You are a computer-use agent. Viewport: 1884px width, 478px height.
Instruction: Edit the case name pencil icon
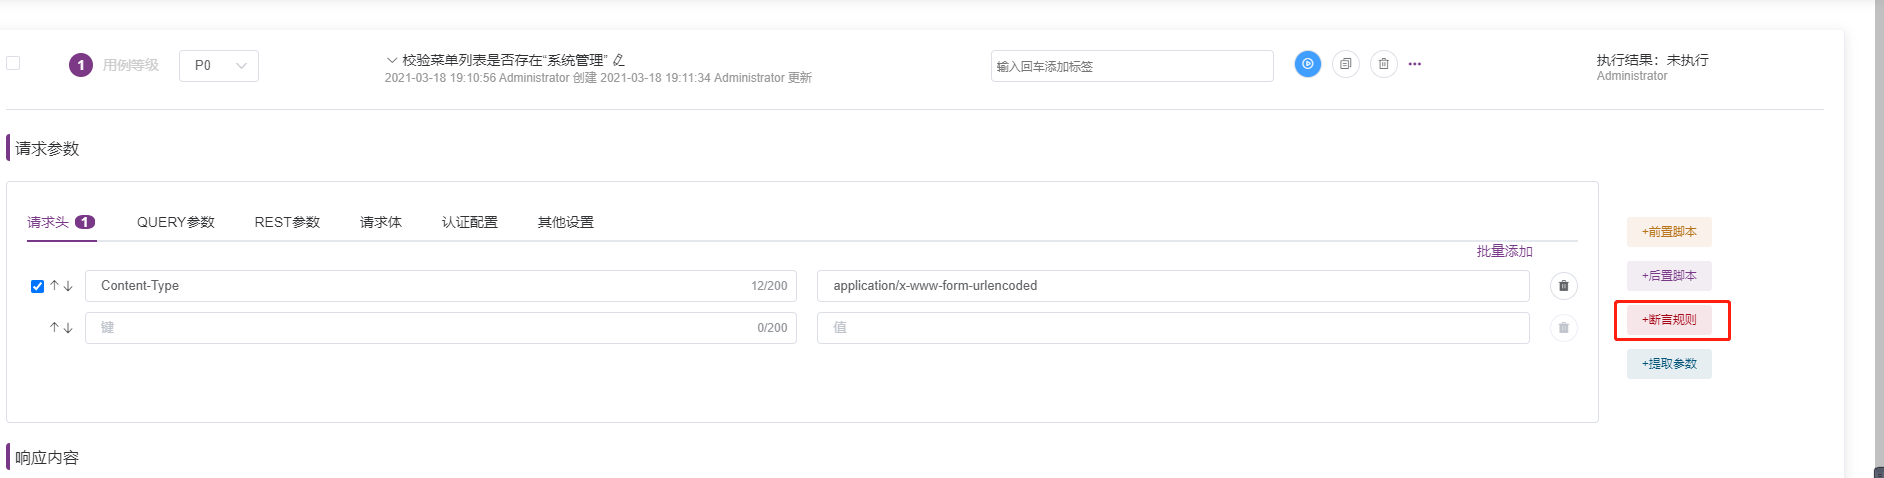tap(619, 60)
